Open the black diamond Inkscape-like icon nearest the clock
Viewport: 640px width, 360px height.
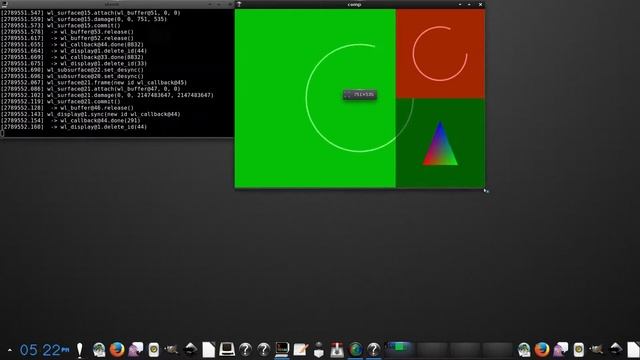pos(191,350)
